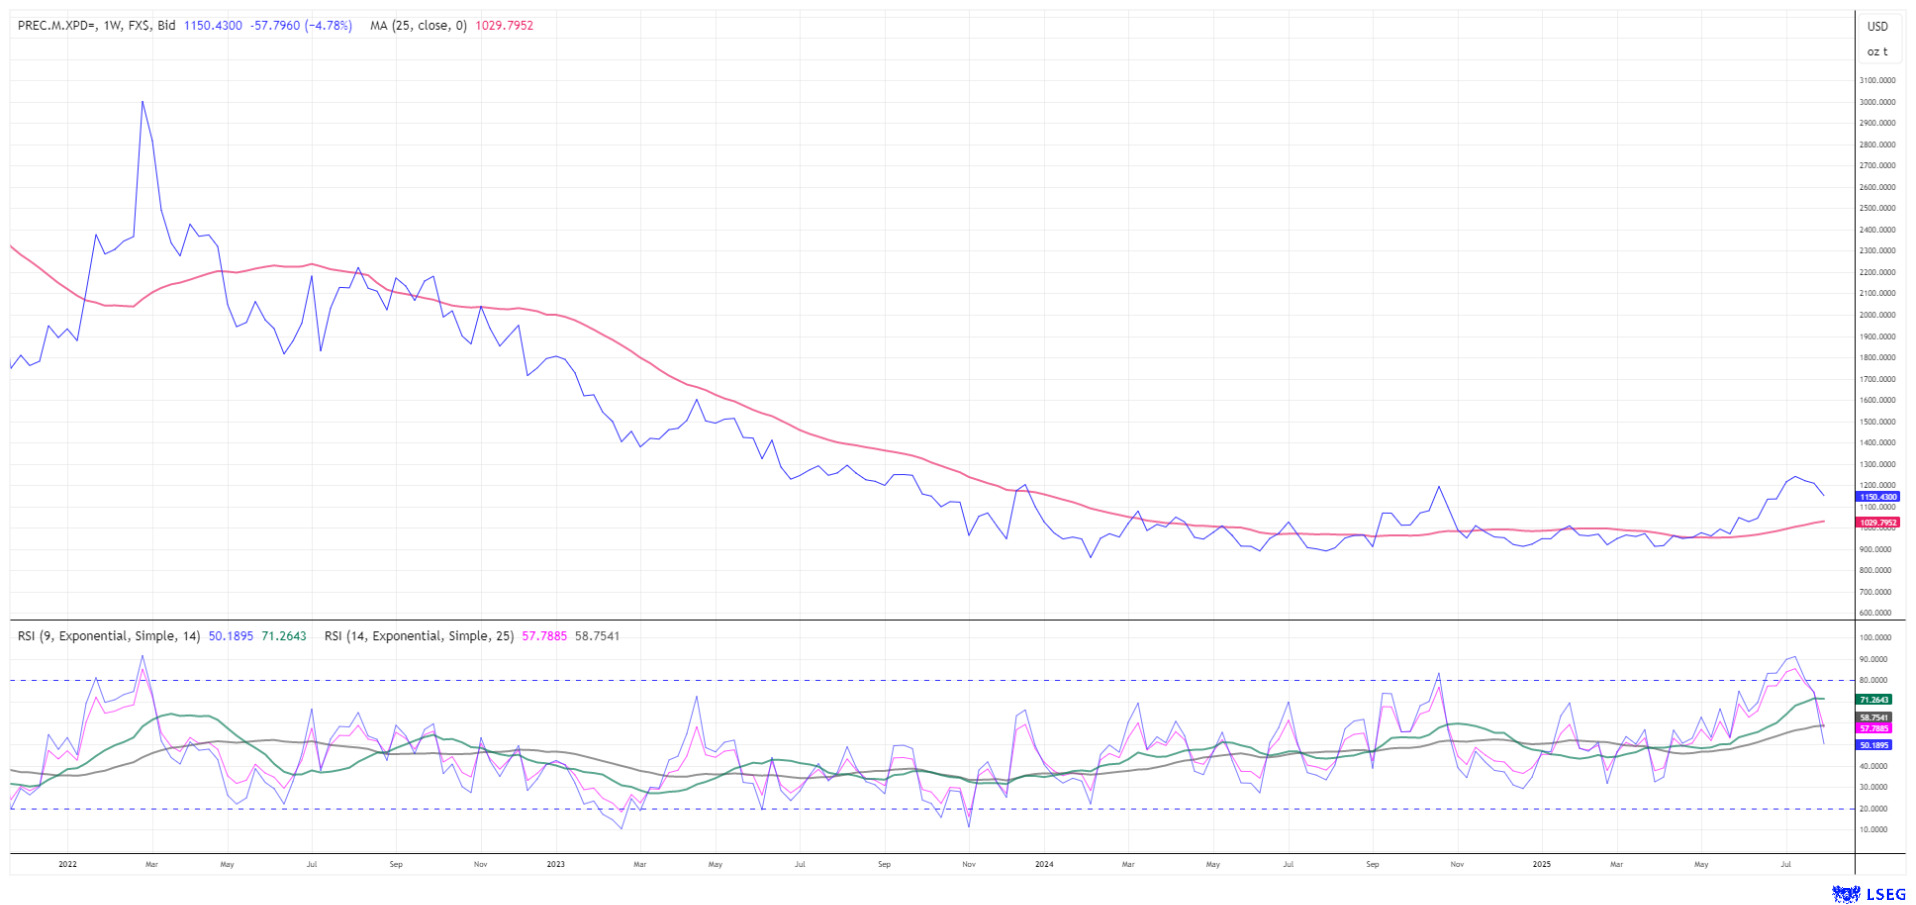
Task: Select the MA (25, close, 0) legend
Action: tap(418, 26)
